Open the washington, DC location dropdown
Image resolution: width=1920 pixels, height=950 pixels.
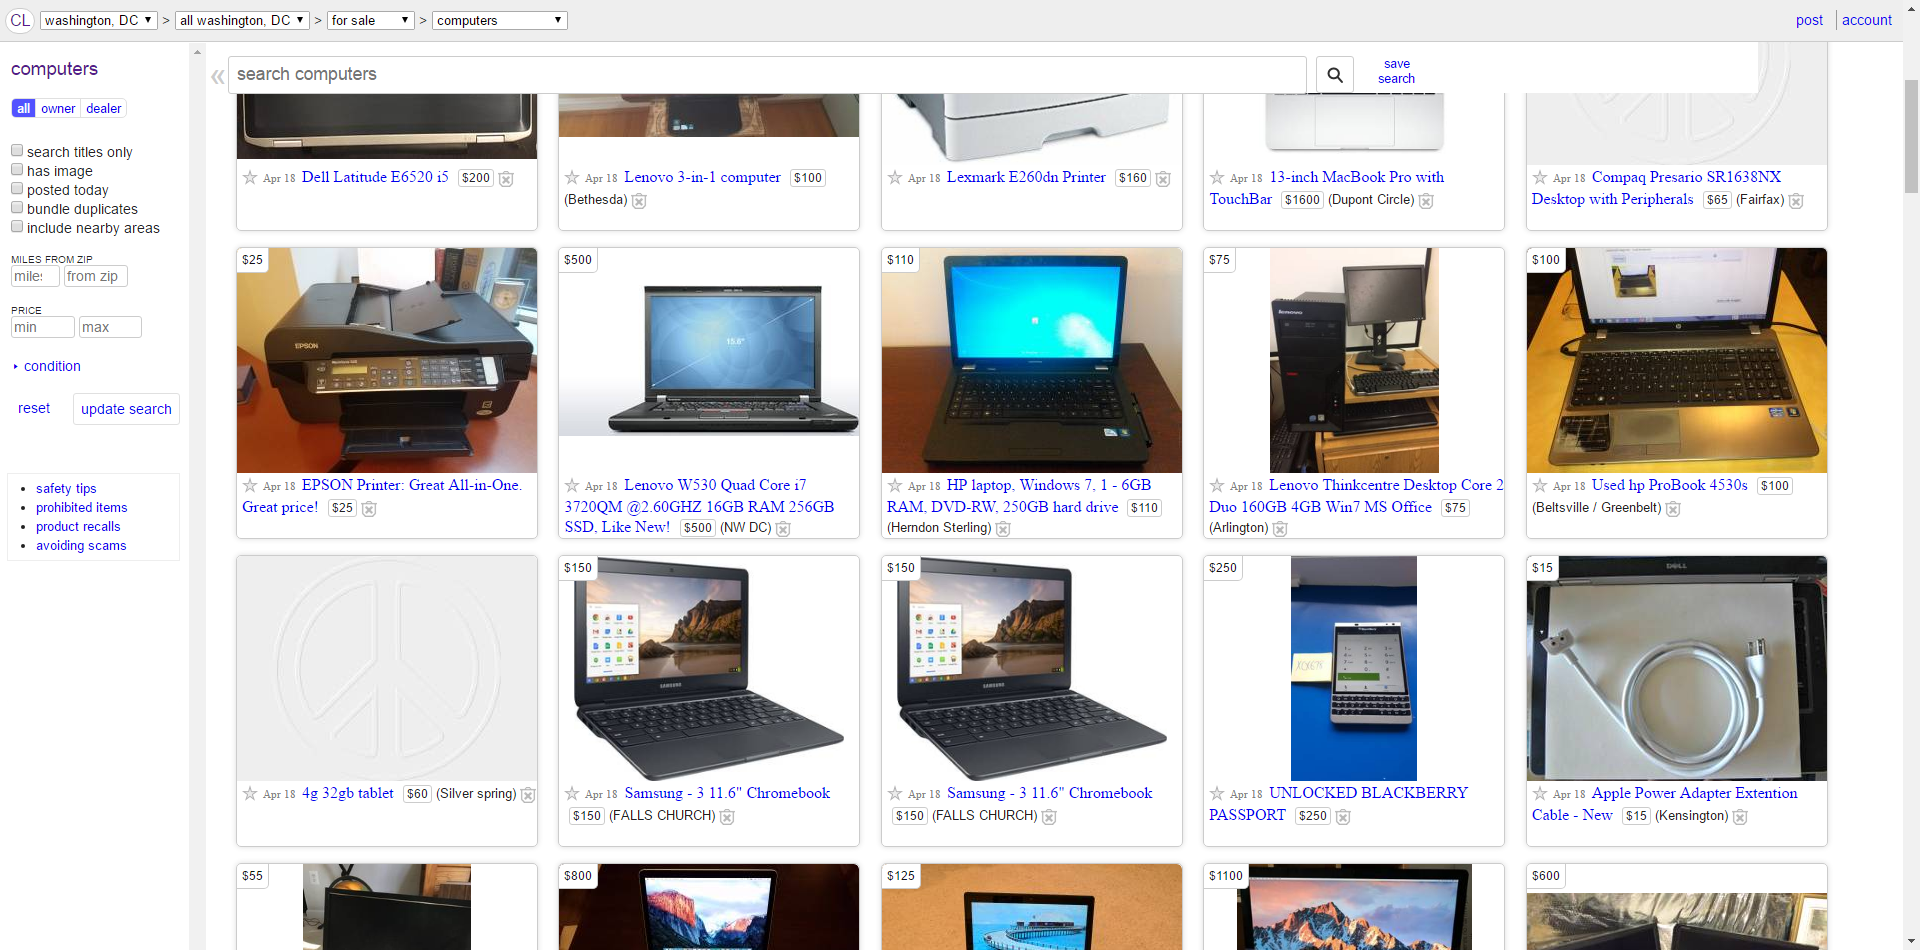99,20
